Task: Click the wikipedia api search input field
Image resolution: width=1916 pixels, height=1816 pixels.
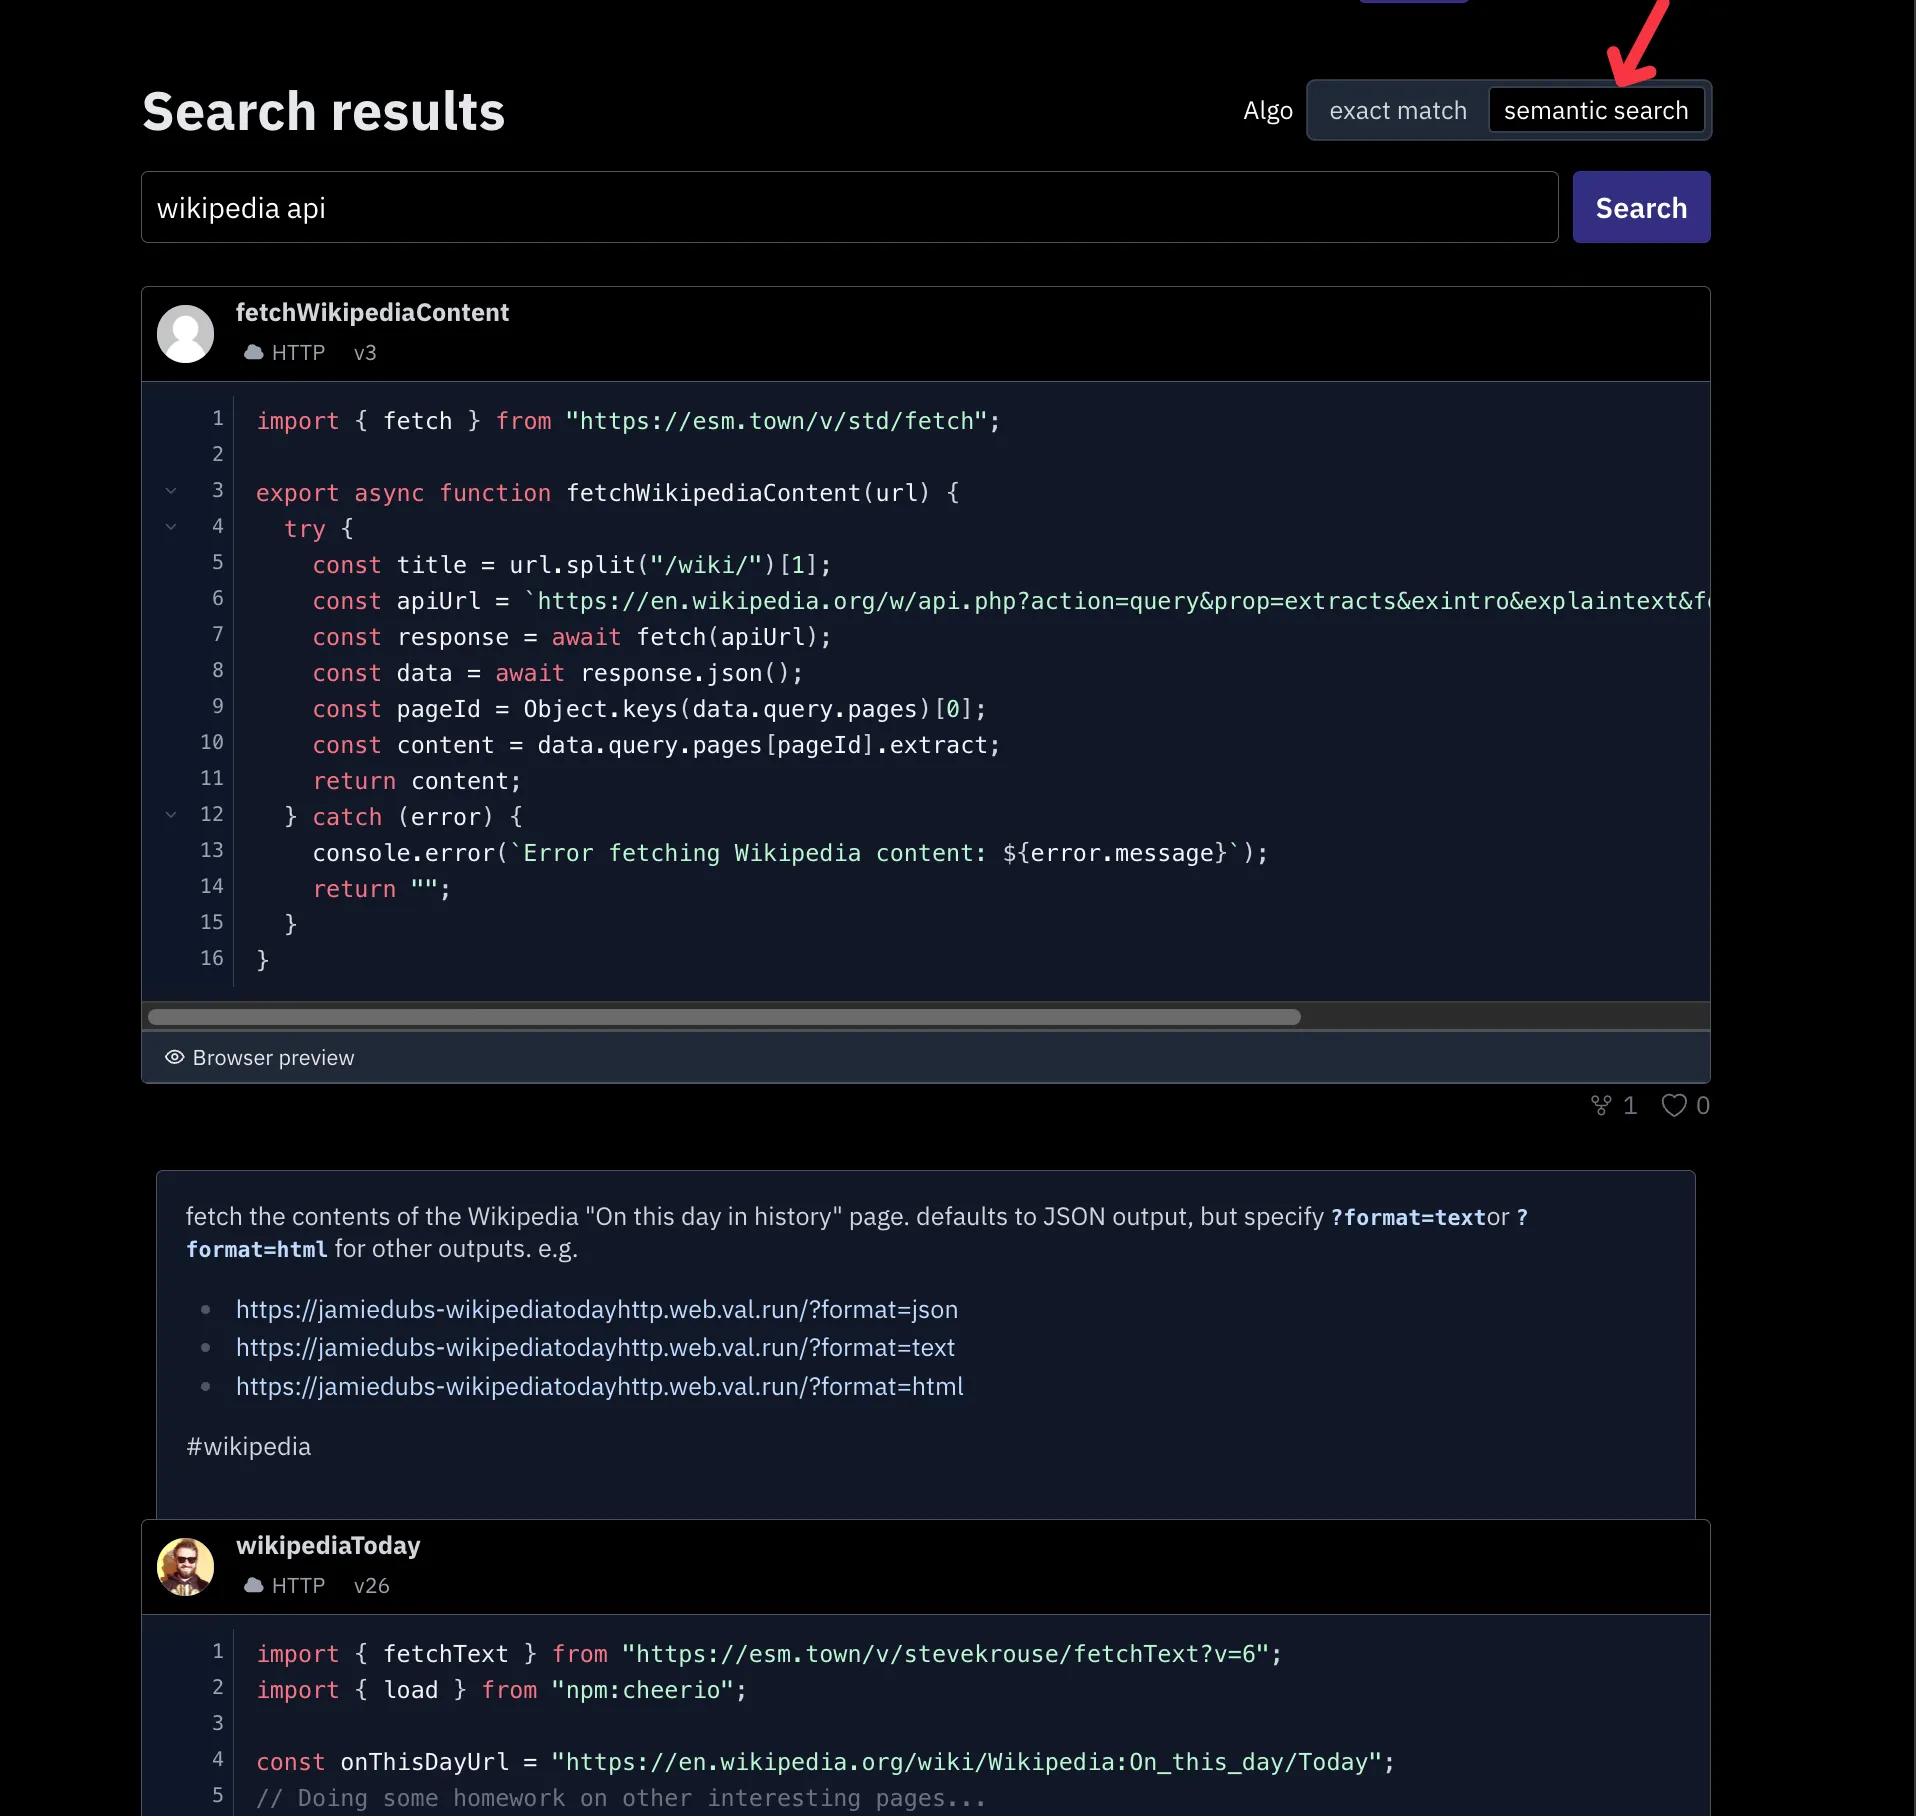Action: [x=848, y=207]
